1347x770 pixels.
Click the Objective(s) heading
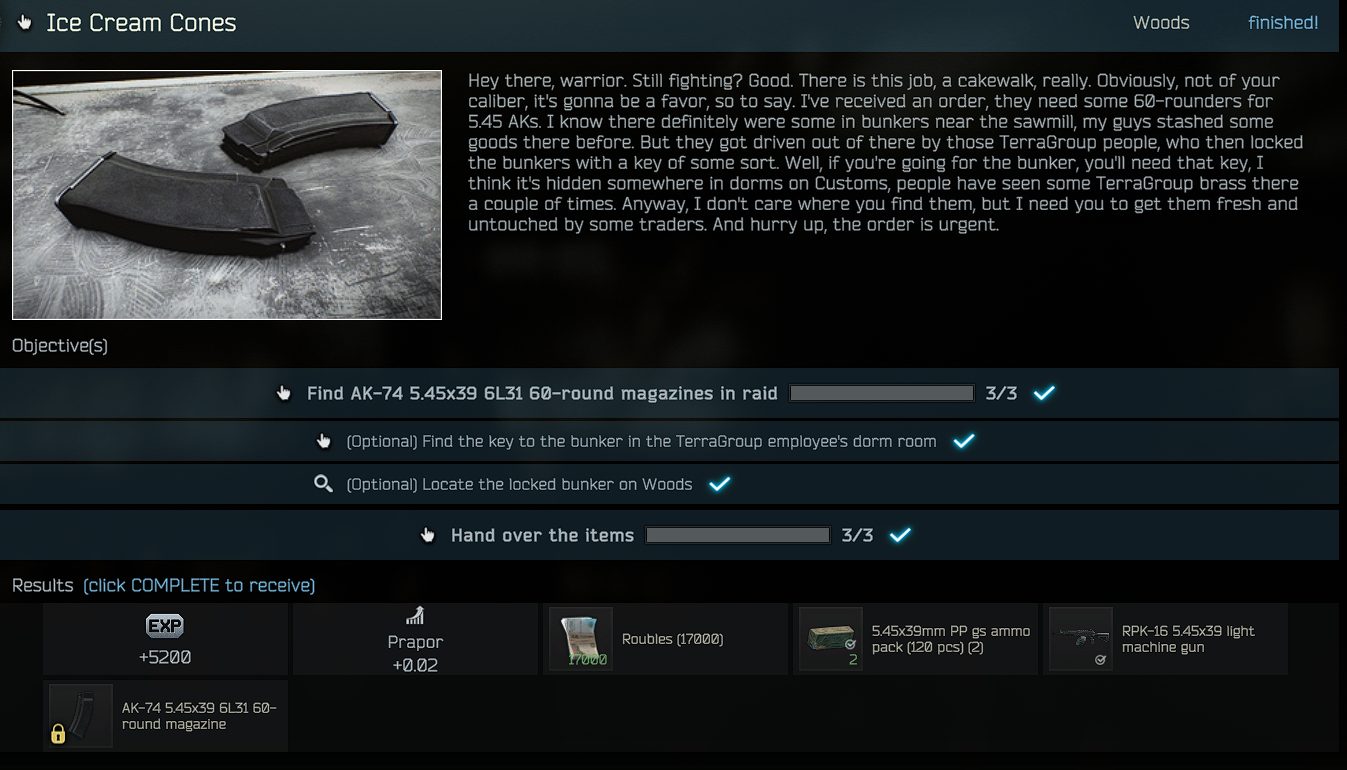60,346
